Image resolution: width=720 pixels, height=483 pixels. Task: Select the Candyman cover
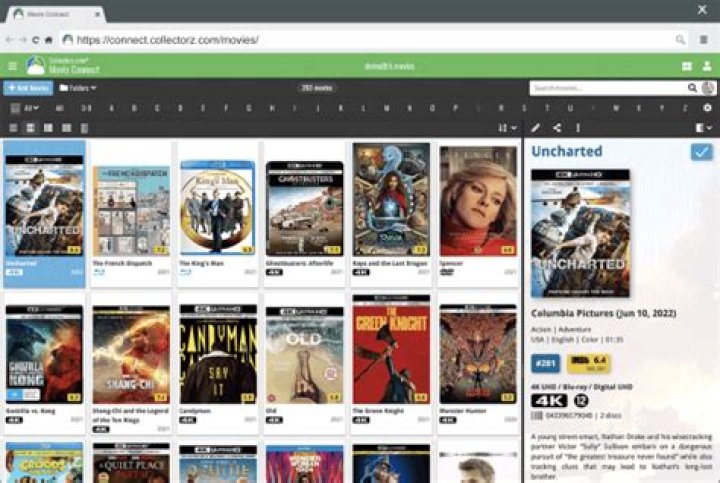coord(218,354)
